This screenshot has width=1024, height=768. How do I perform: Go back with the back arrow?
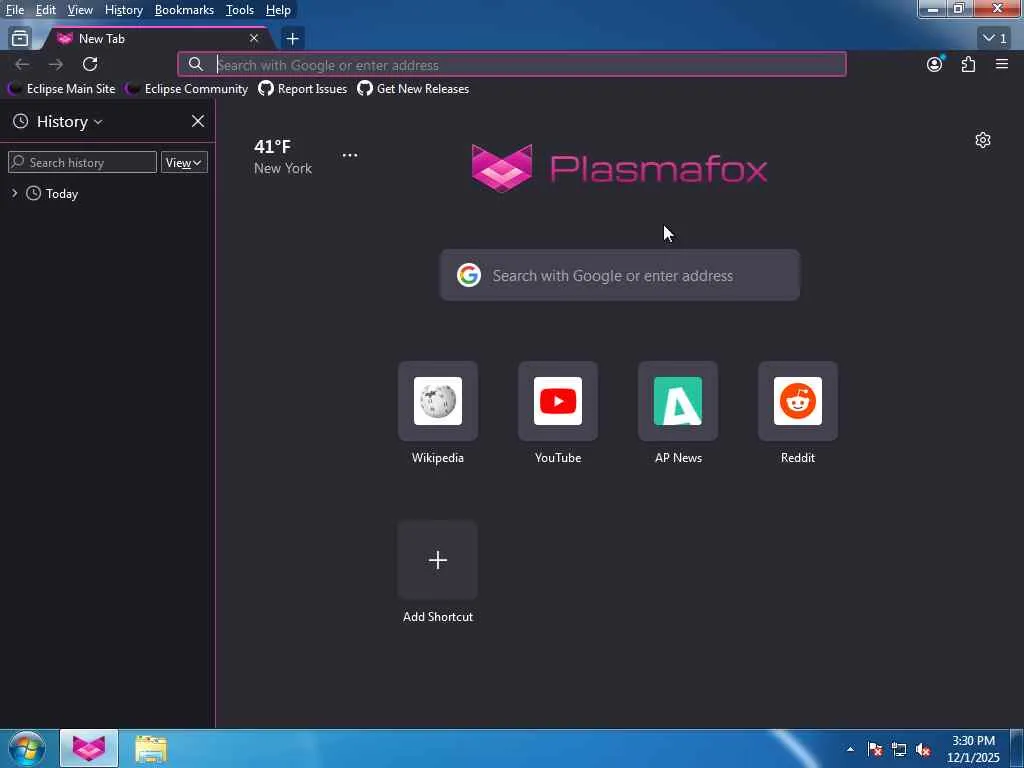pyautogui.click(x=22, y=64)
